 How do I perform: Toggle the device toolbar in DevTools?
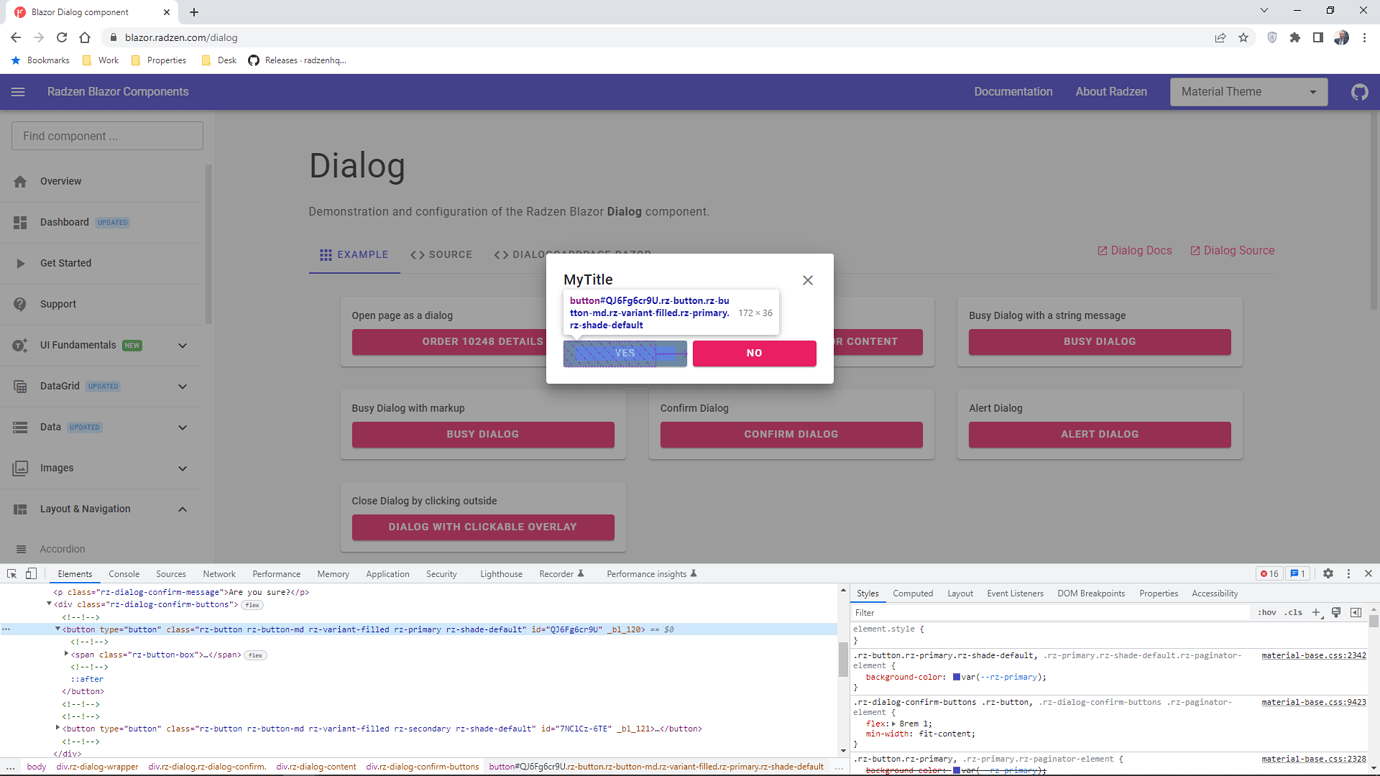32,574
